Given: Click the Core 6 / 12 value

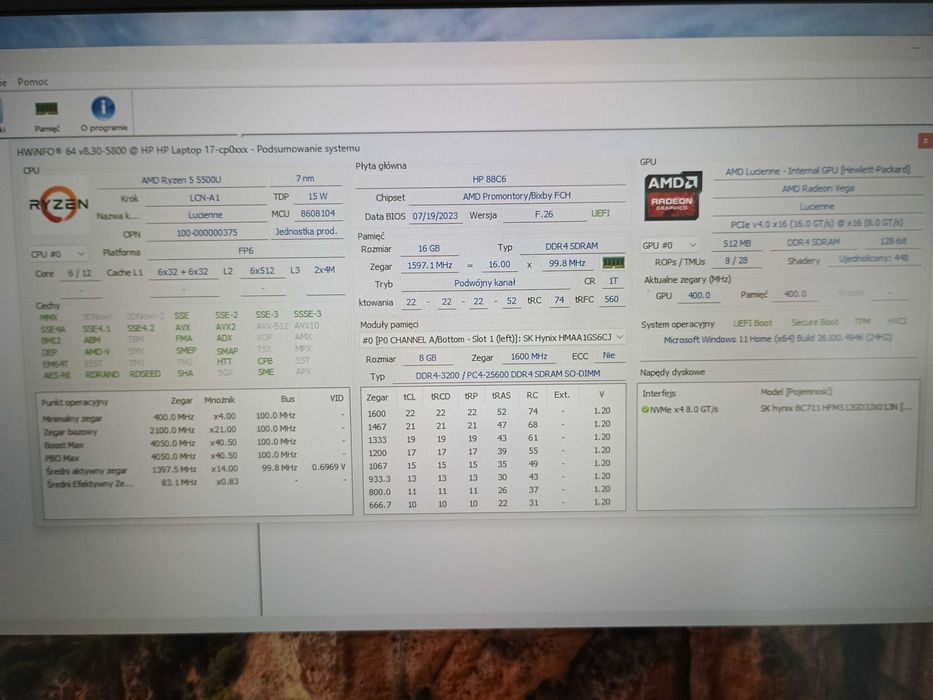Looking at the screenshot, I should pyautogui.click(x=80, y=273).
